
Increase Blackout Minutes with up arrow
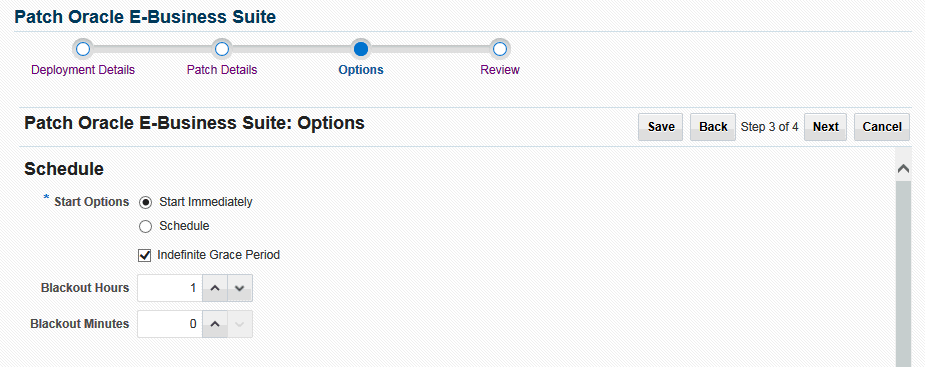click(x=215, y=324)
